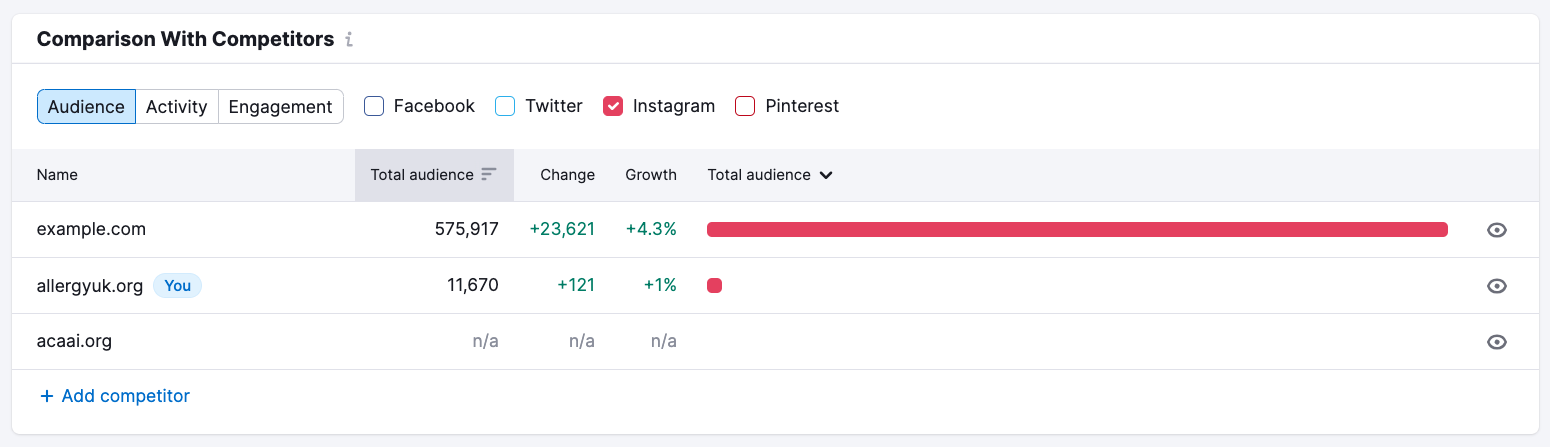This screenshot has height=447, width=1550.
Task: Toggle visibility of the allergyuk.org row
Action: coord(1496,286)
